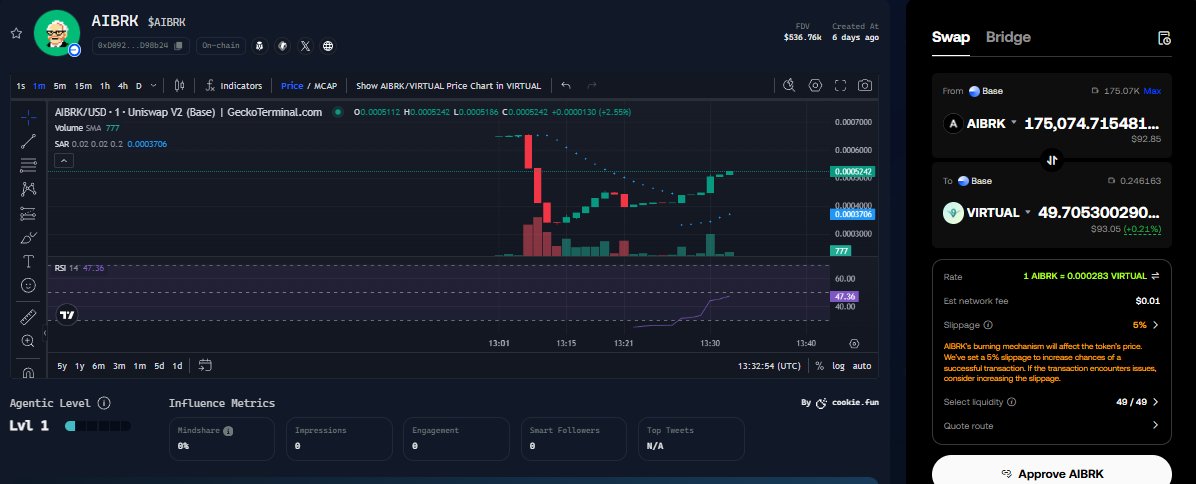Viewport: 1196px width, 484px height.
Task: Open the CoinGecko link icon next to On-chain
Action: pos(260,46)
